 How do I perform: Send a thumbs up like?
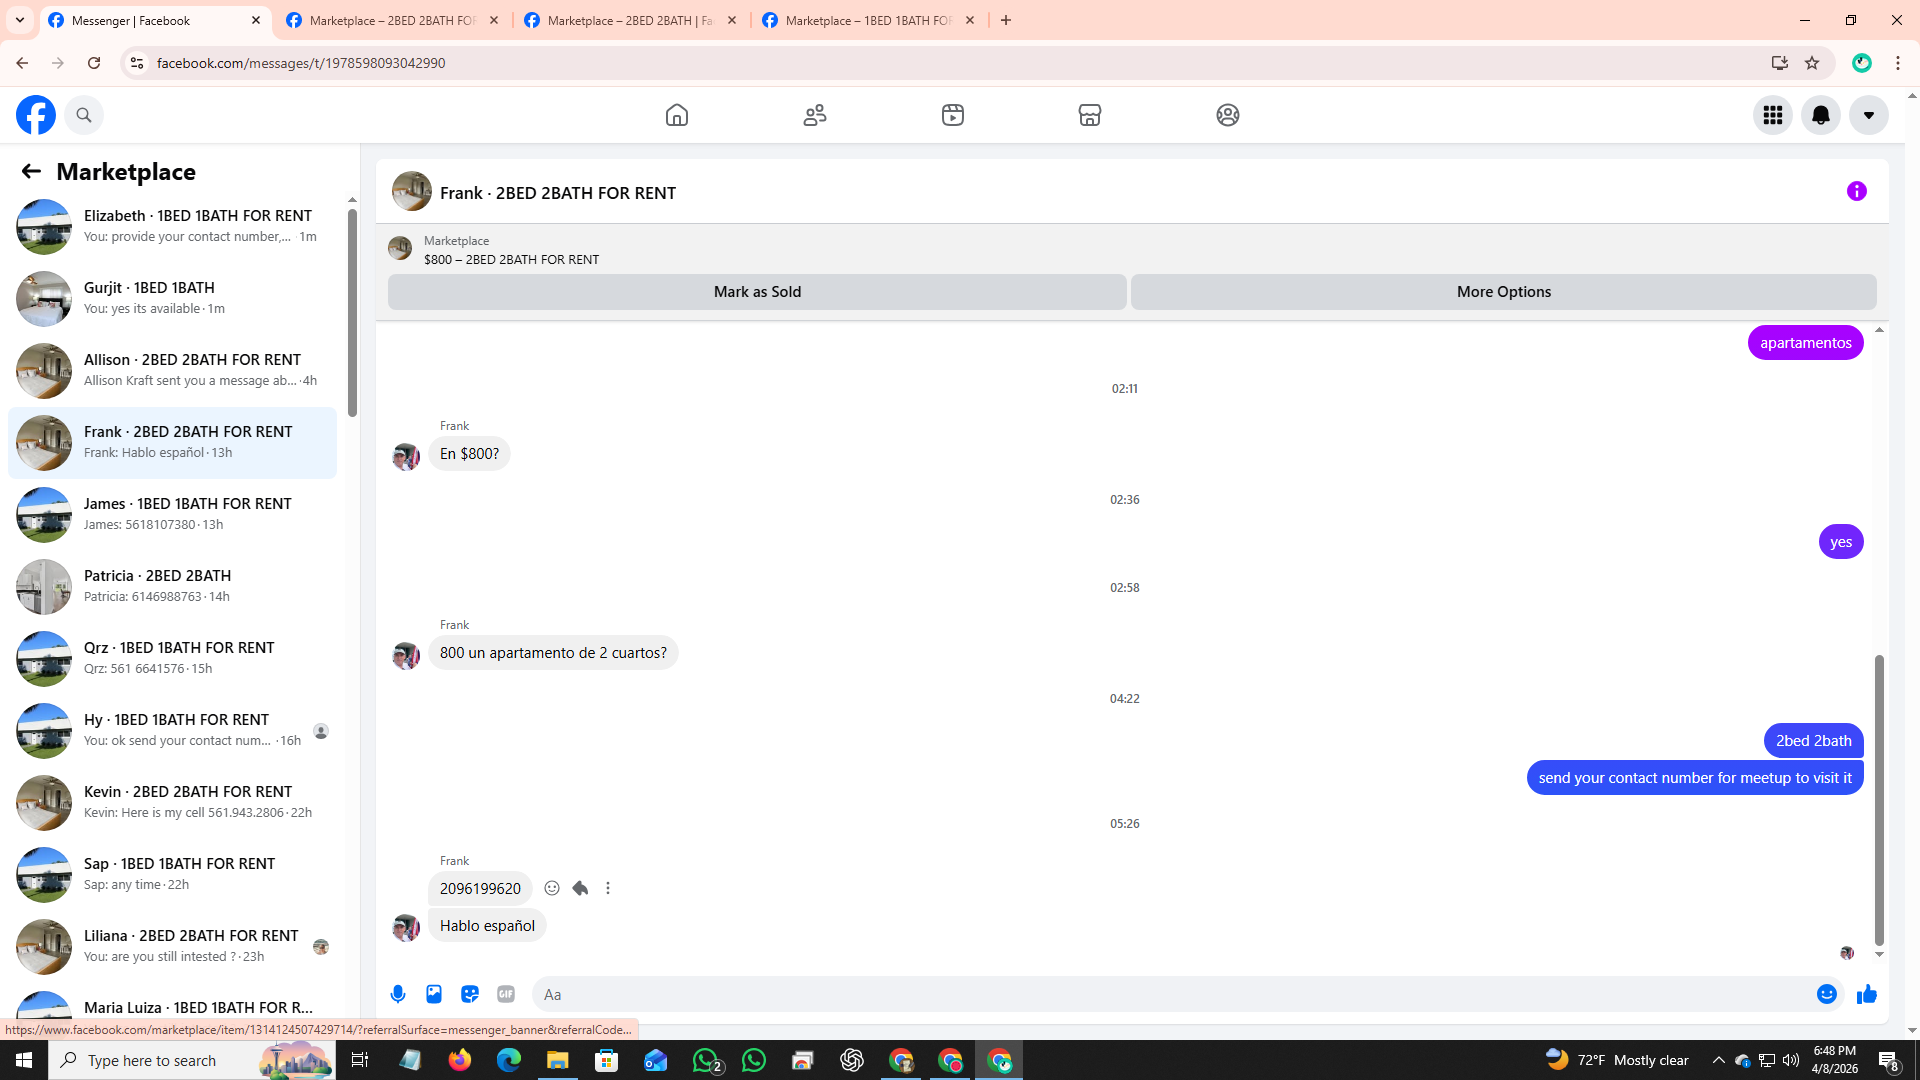click(1866, 994)
